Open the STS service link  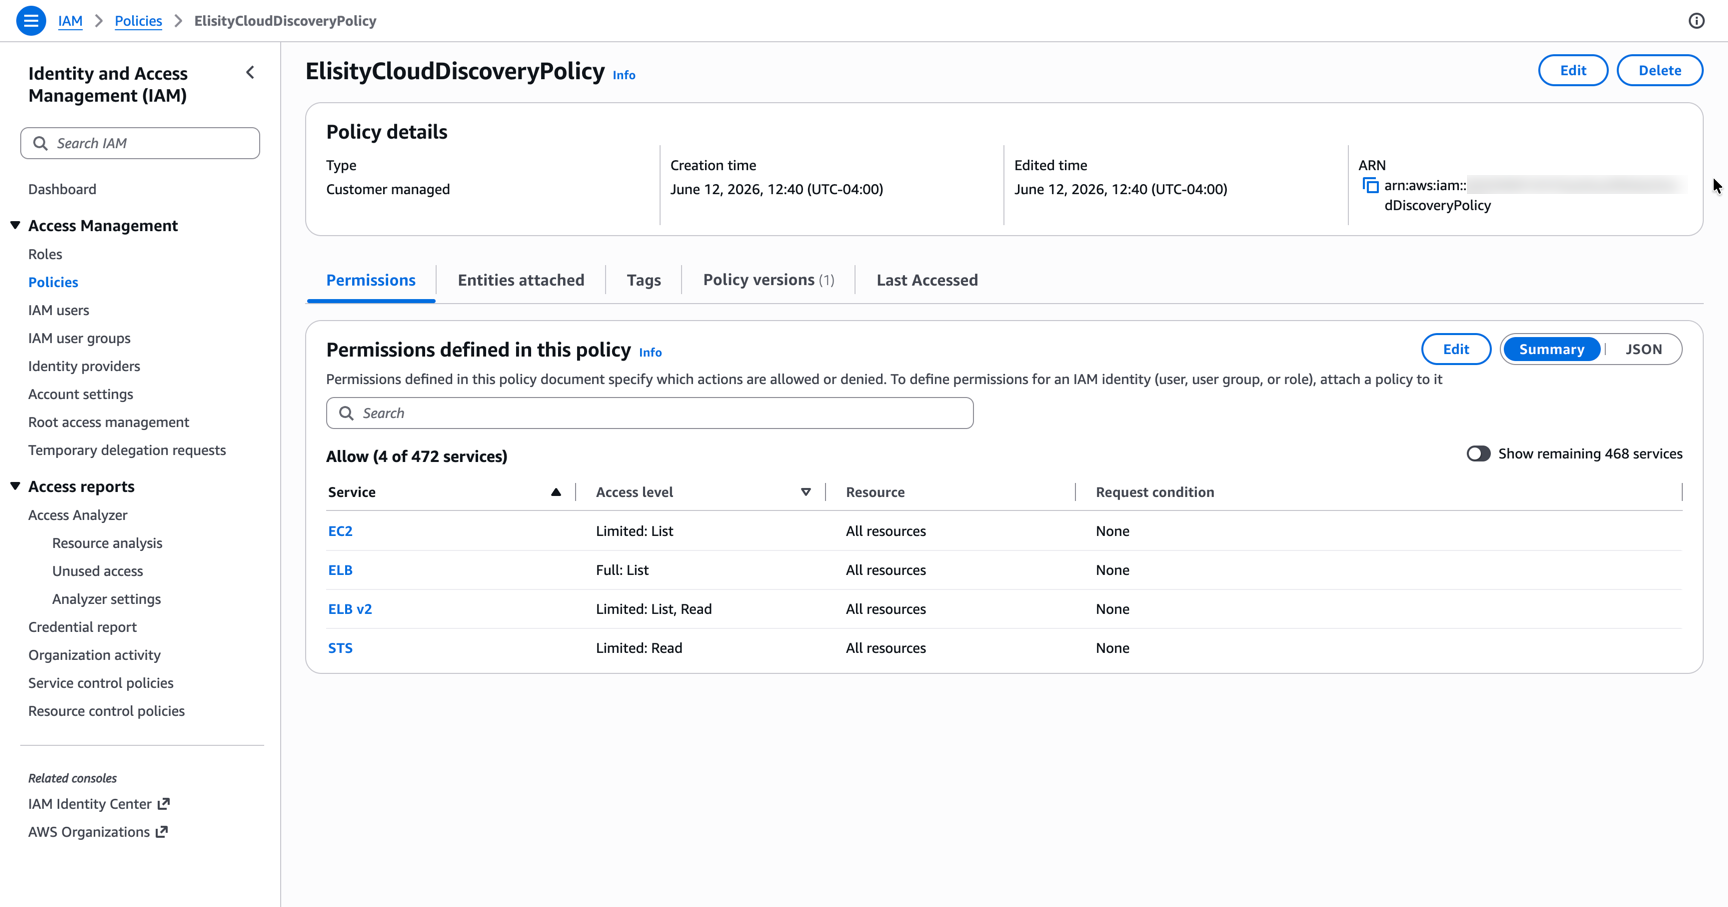click(340, 648)
